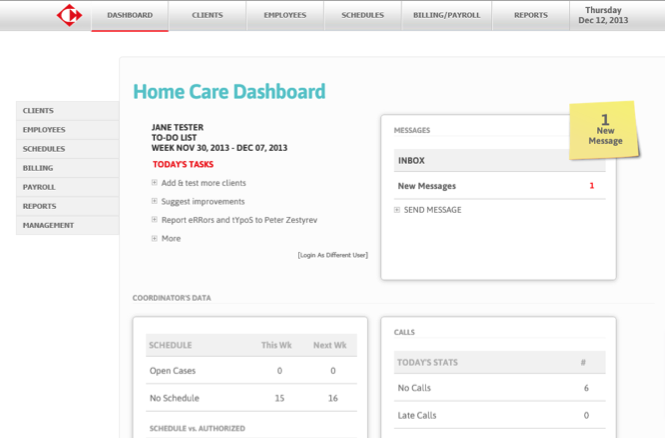
Task: Expand the 'Report eRRors and tYpoS' task
Action: 154,220
